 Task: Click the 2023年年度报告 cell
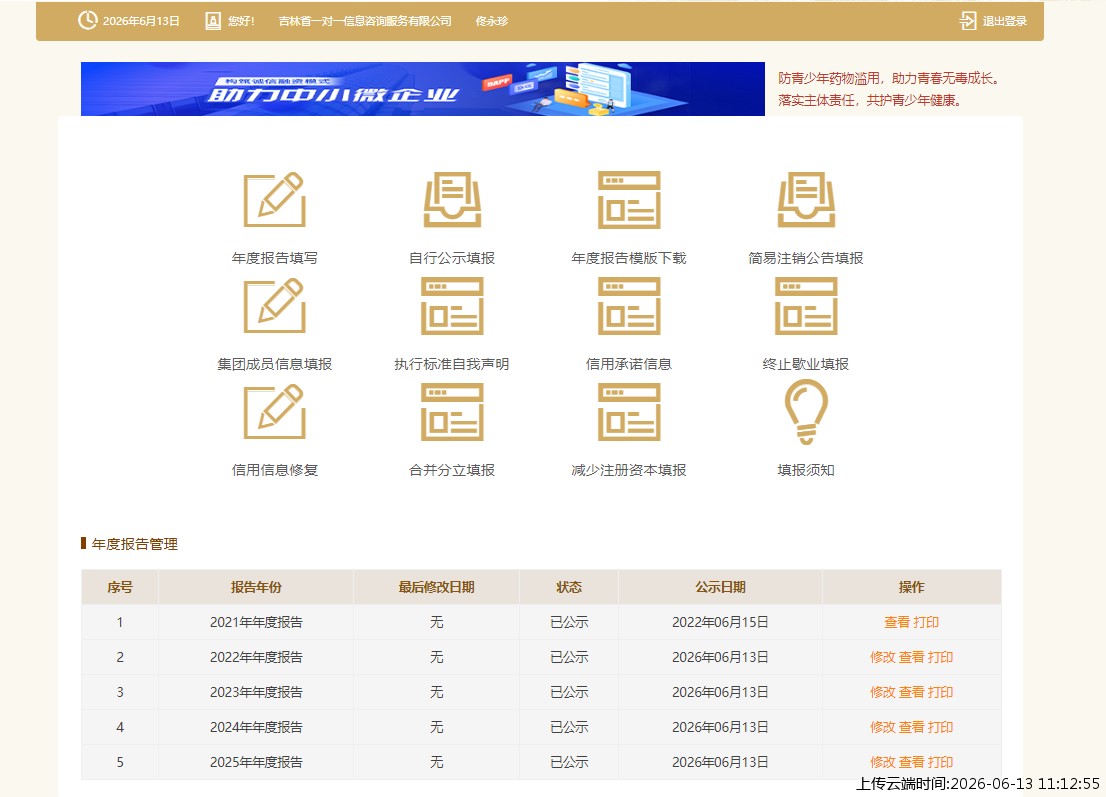coord(256,692)
